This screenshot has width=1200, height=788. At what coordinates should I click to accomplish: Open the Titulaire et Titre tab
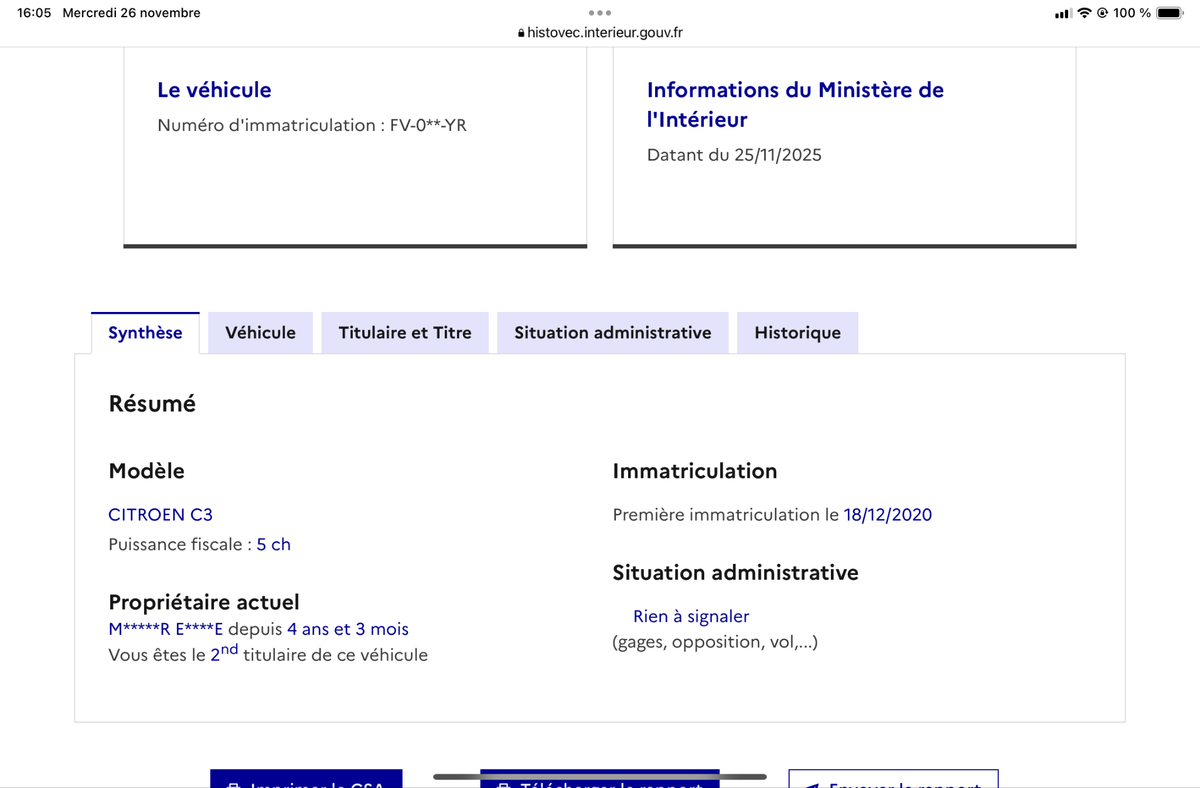405,333
